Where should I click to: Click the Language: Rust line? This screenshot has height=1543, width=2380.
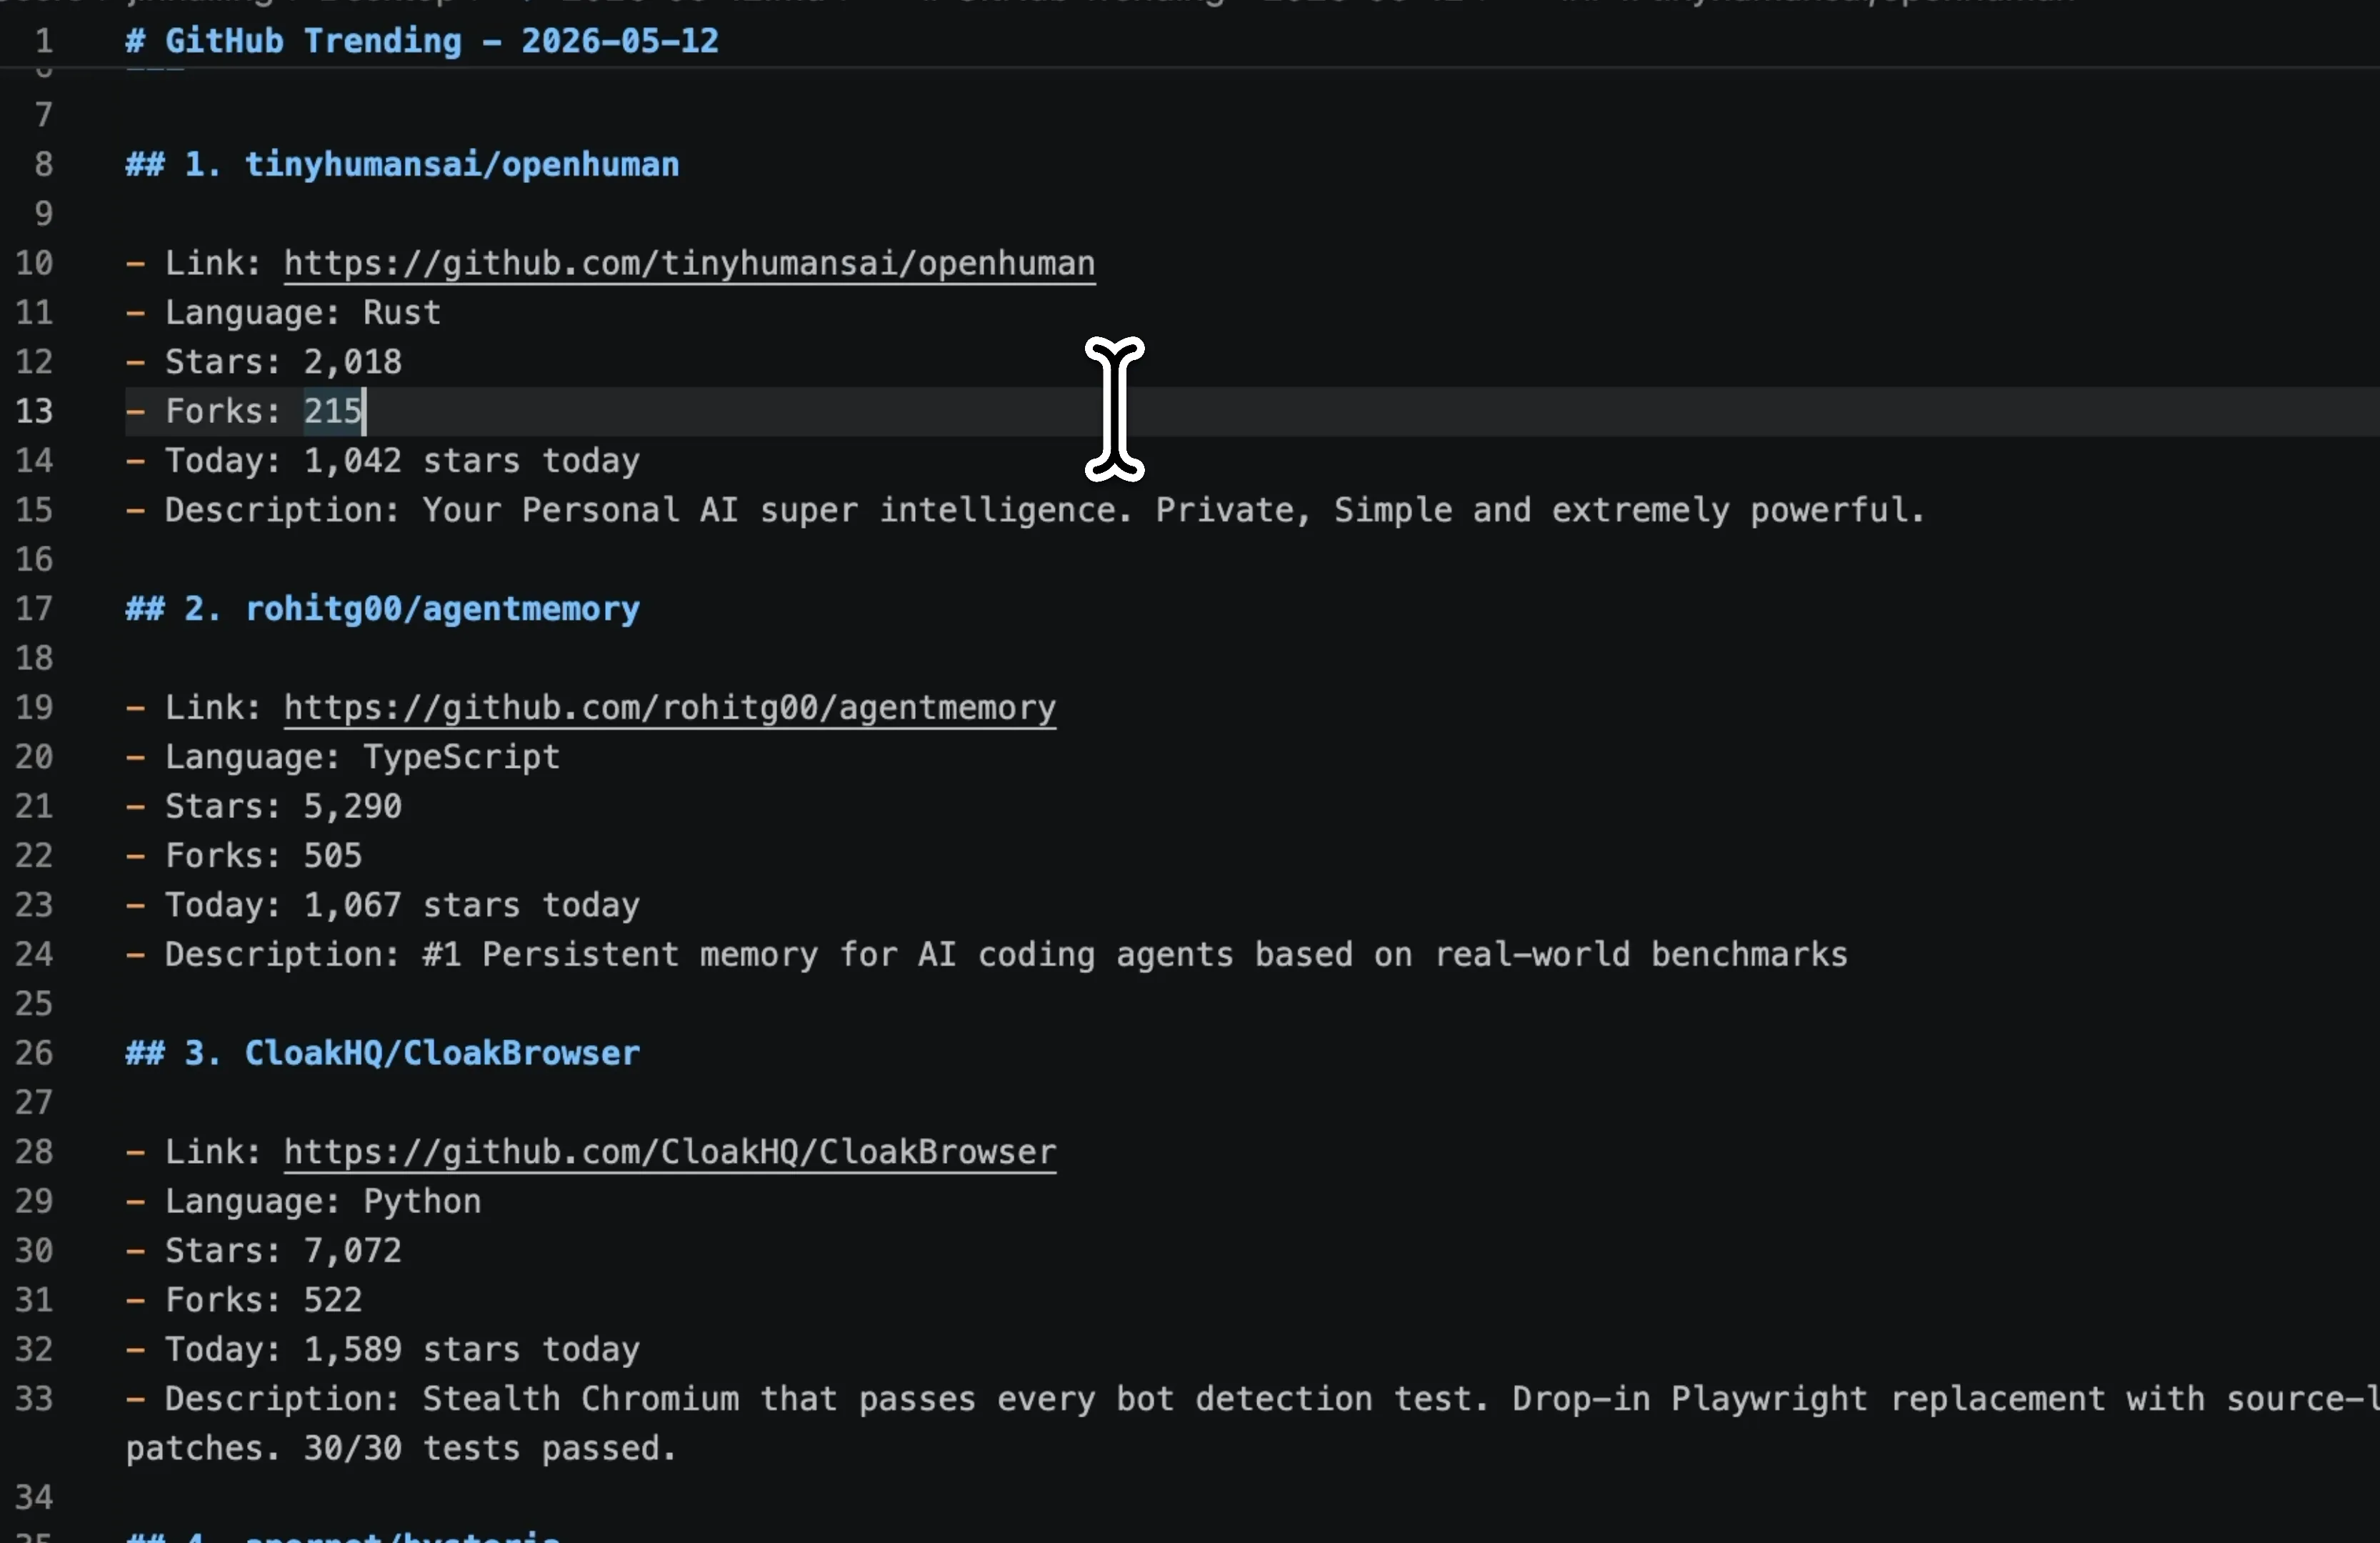point(283,312)
